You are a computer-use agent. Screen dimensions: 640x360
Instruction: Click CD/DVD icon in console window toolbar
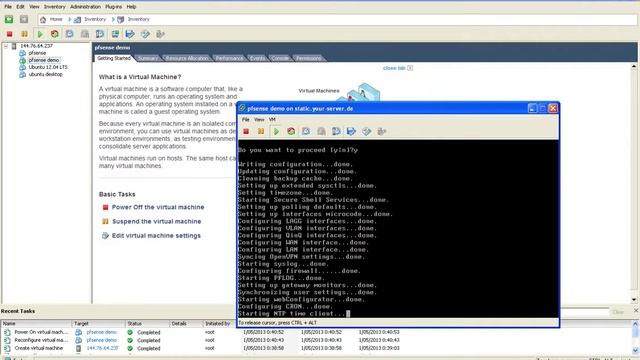click(367, 131)
